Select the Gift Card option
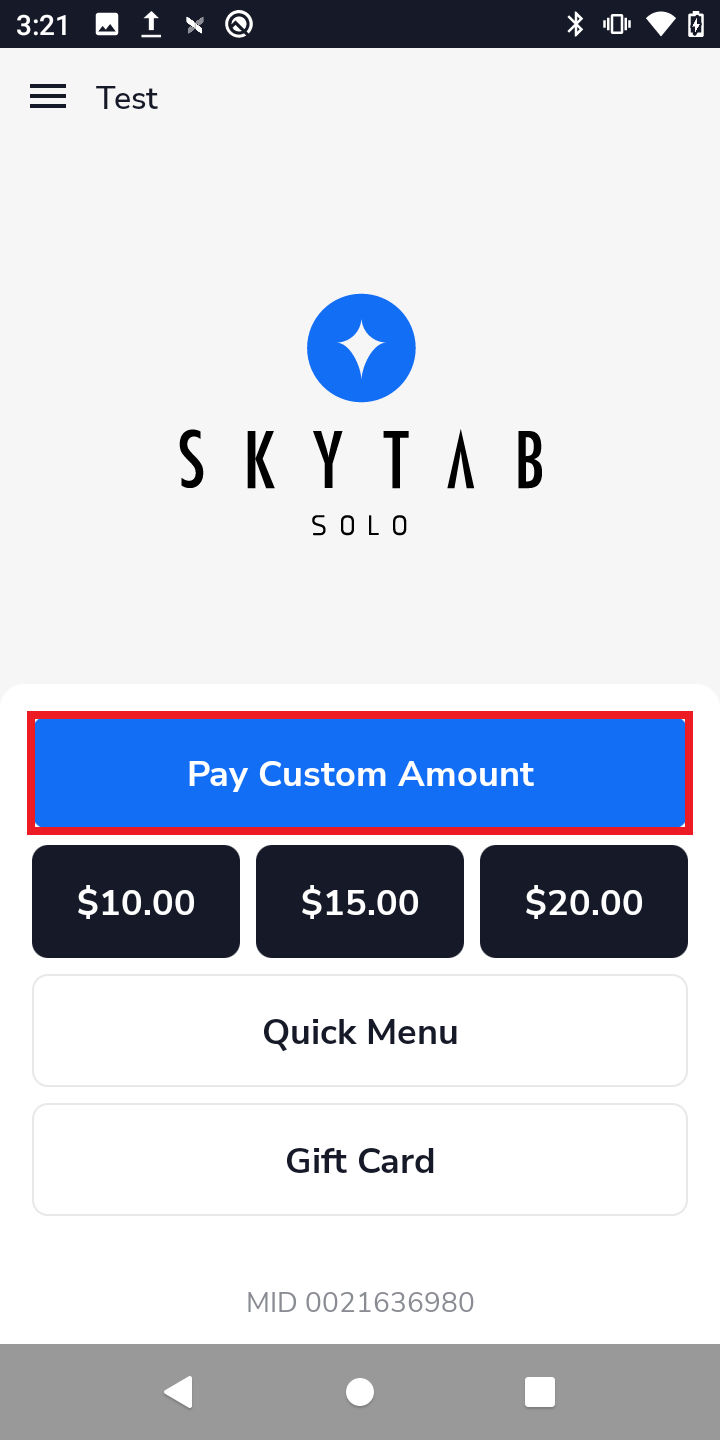The width and height of the screenshot is (720, 1440). (360, 1160)
